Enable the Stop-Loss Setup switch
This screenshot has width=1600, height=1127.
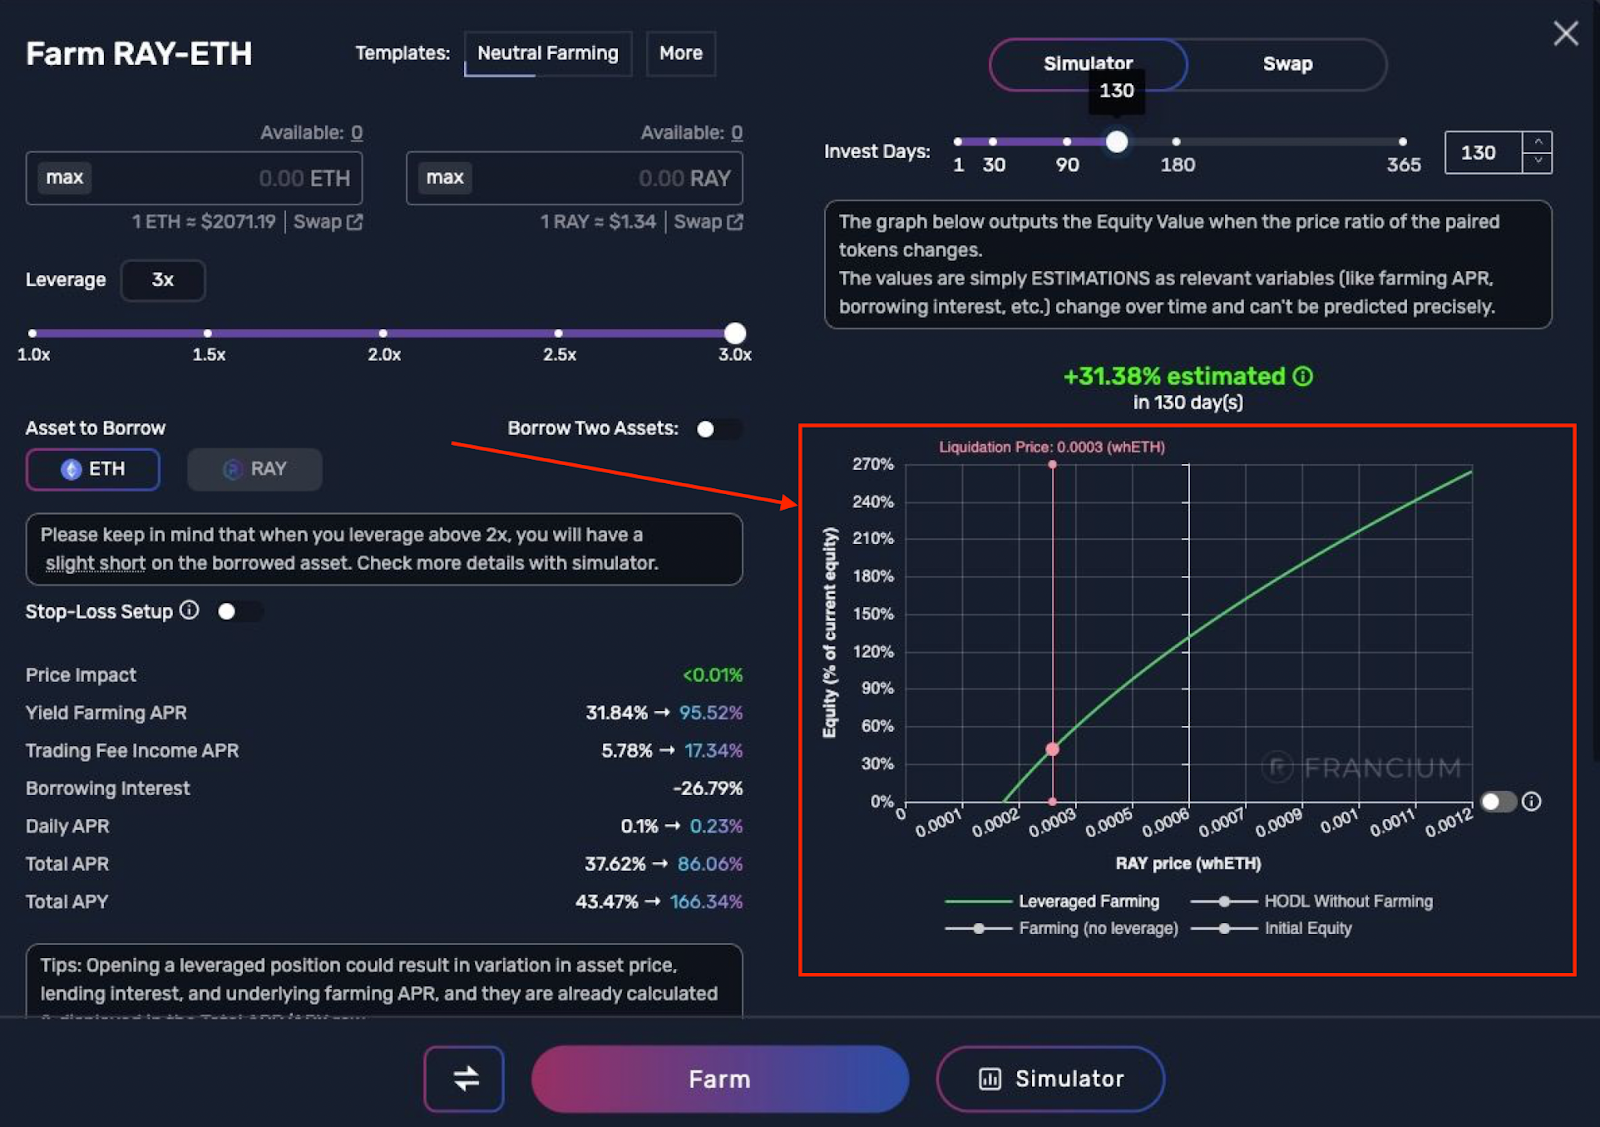(240, 611)
